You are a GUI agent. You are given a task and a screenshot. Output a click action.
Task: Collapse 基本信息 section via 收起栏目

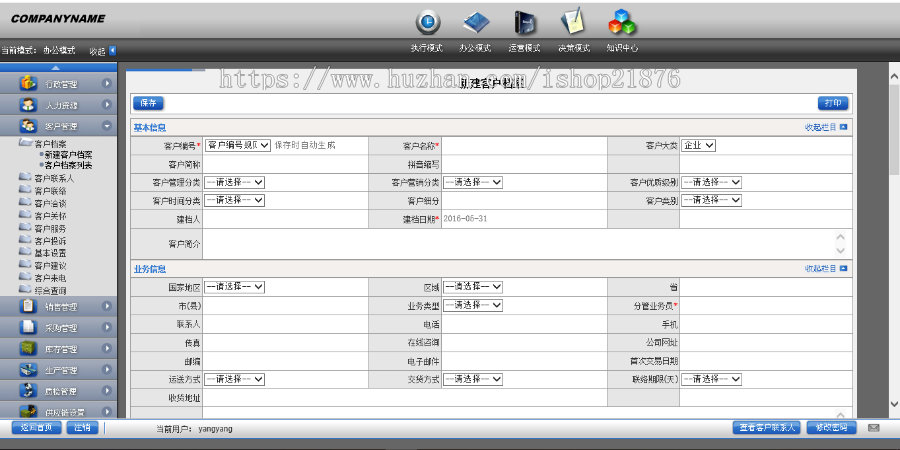tap(826, 127)
